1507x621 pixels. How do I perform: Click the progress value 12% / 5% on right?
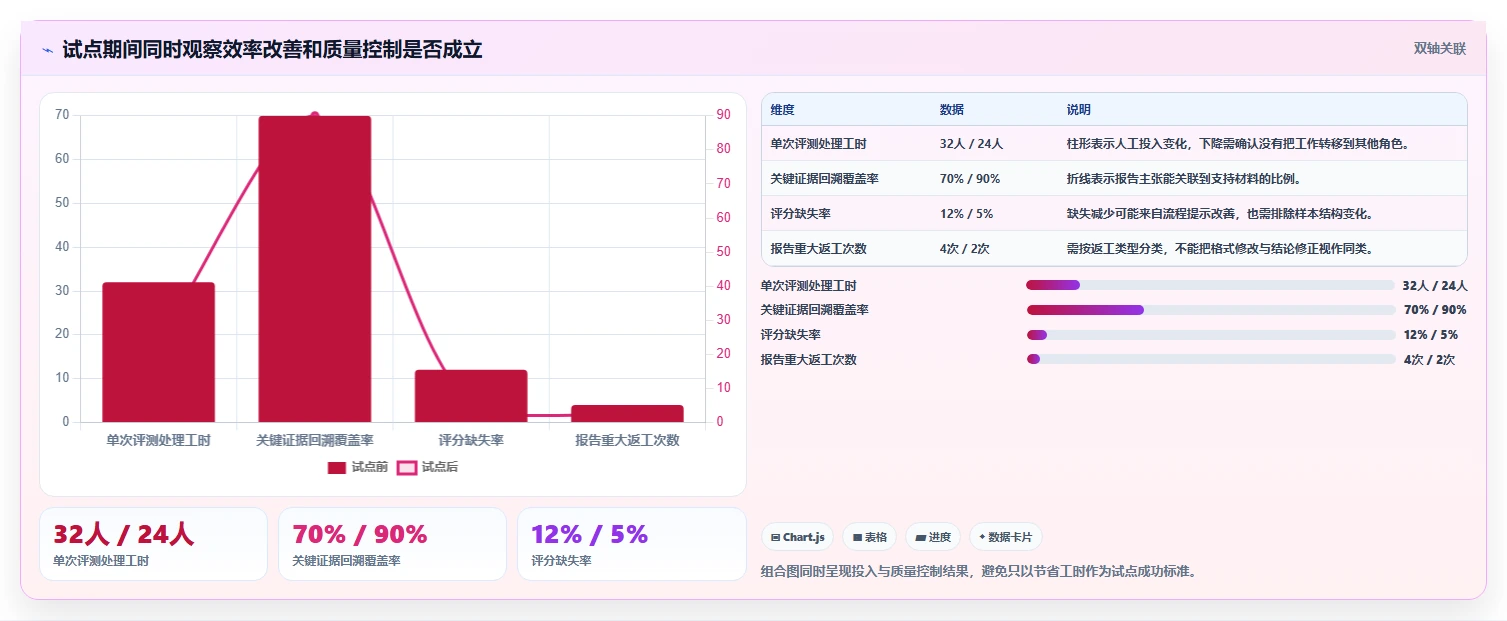[x=1431, y=335]
